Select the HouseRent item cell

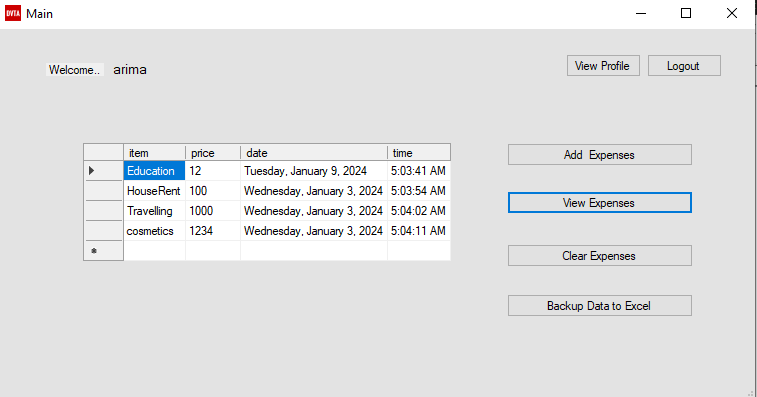click(x=154, y=191)
